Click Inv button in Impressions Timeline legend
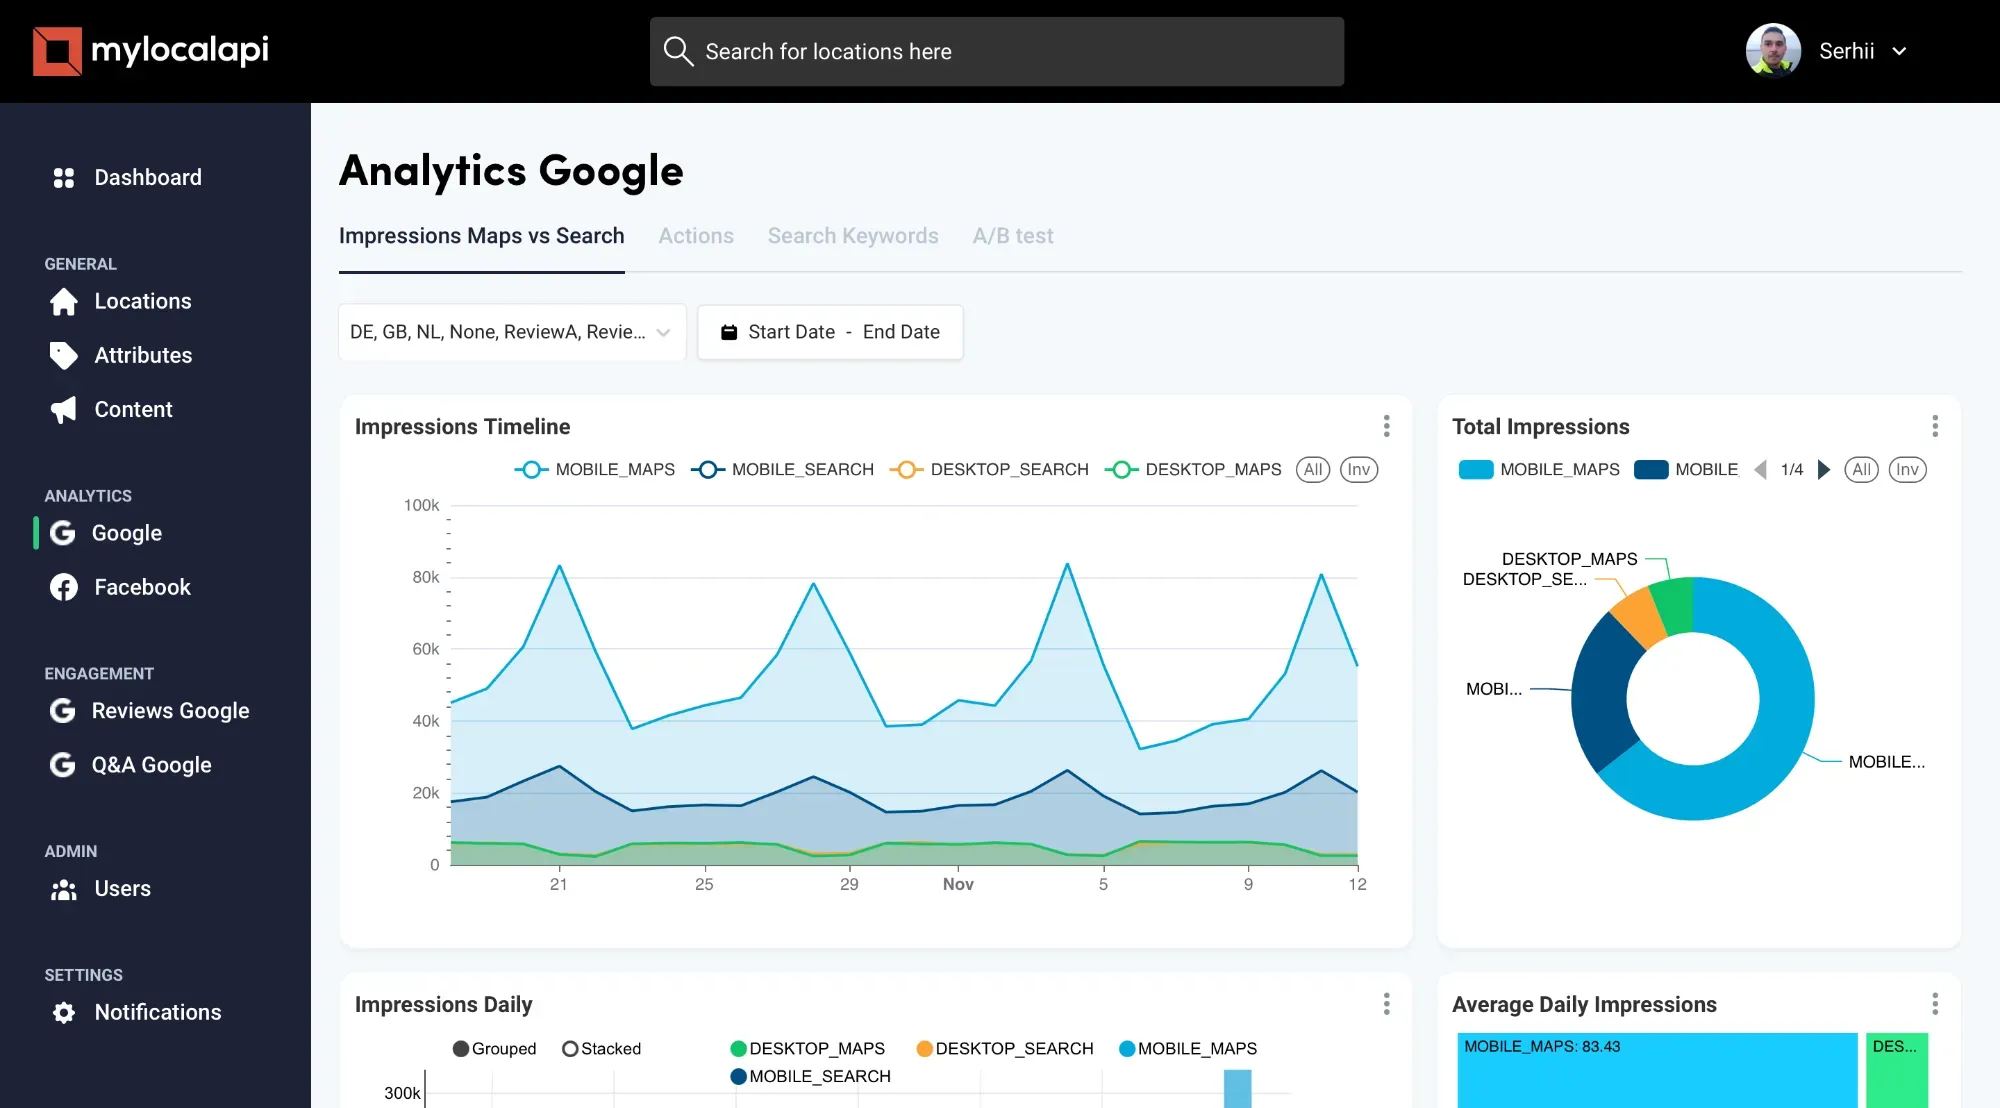 coord(1359,469)
